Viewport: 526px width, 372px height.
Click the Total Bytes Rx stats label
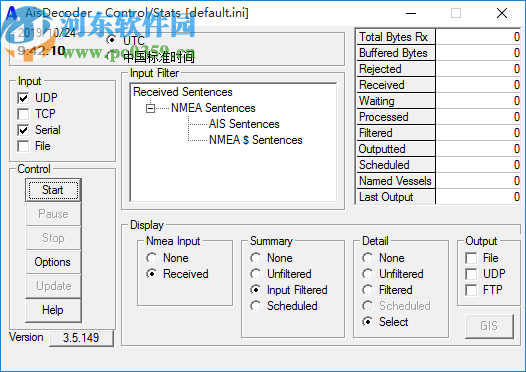click(x=396, y=37)
